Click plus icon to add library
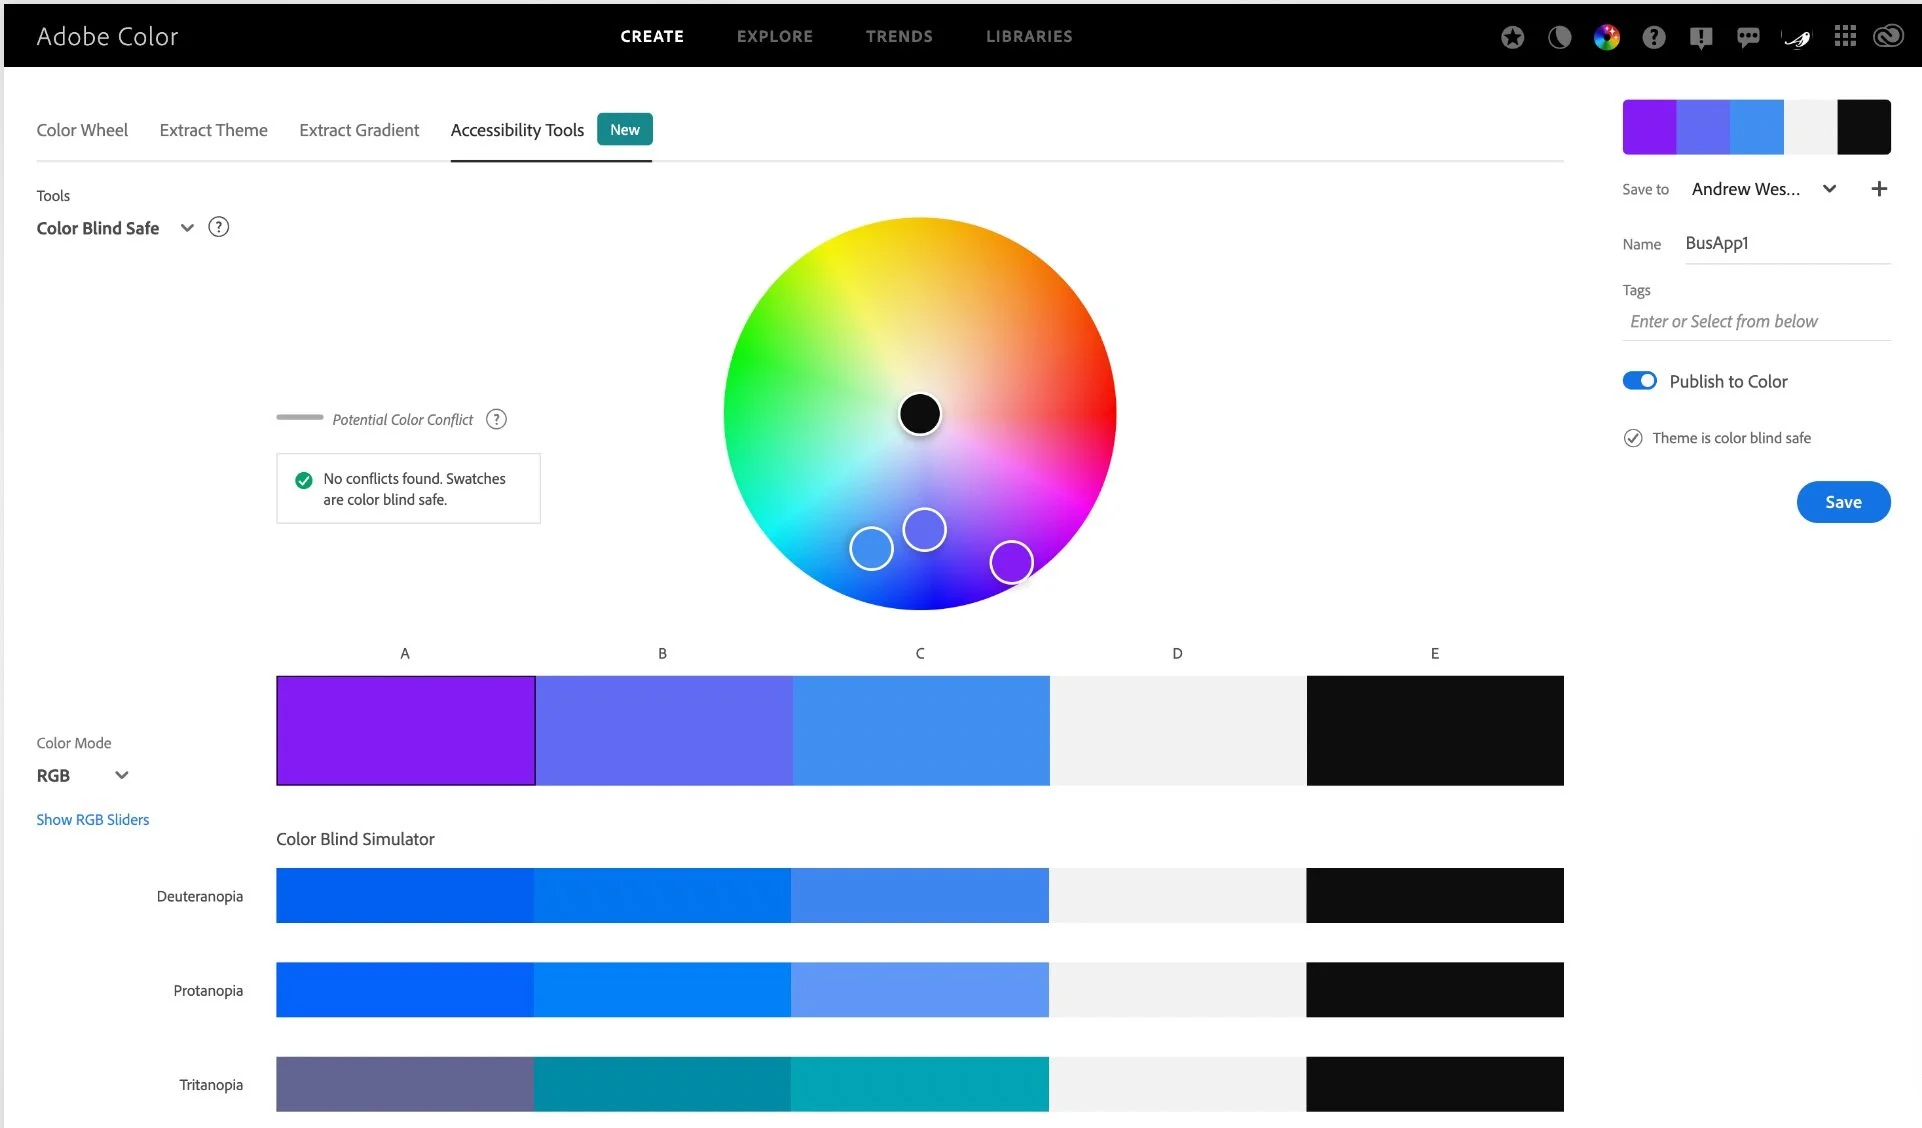 tap(1879, 189)
